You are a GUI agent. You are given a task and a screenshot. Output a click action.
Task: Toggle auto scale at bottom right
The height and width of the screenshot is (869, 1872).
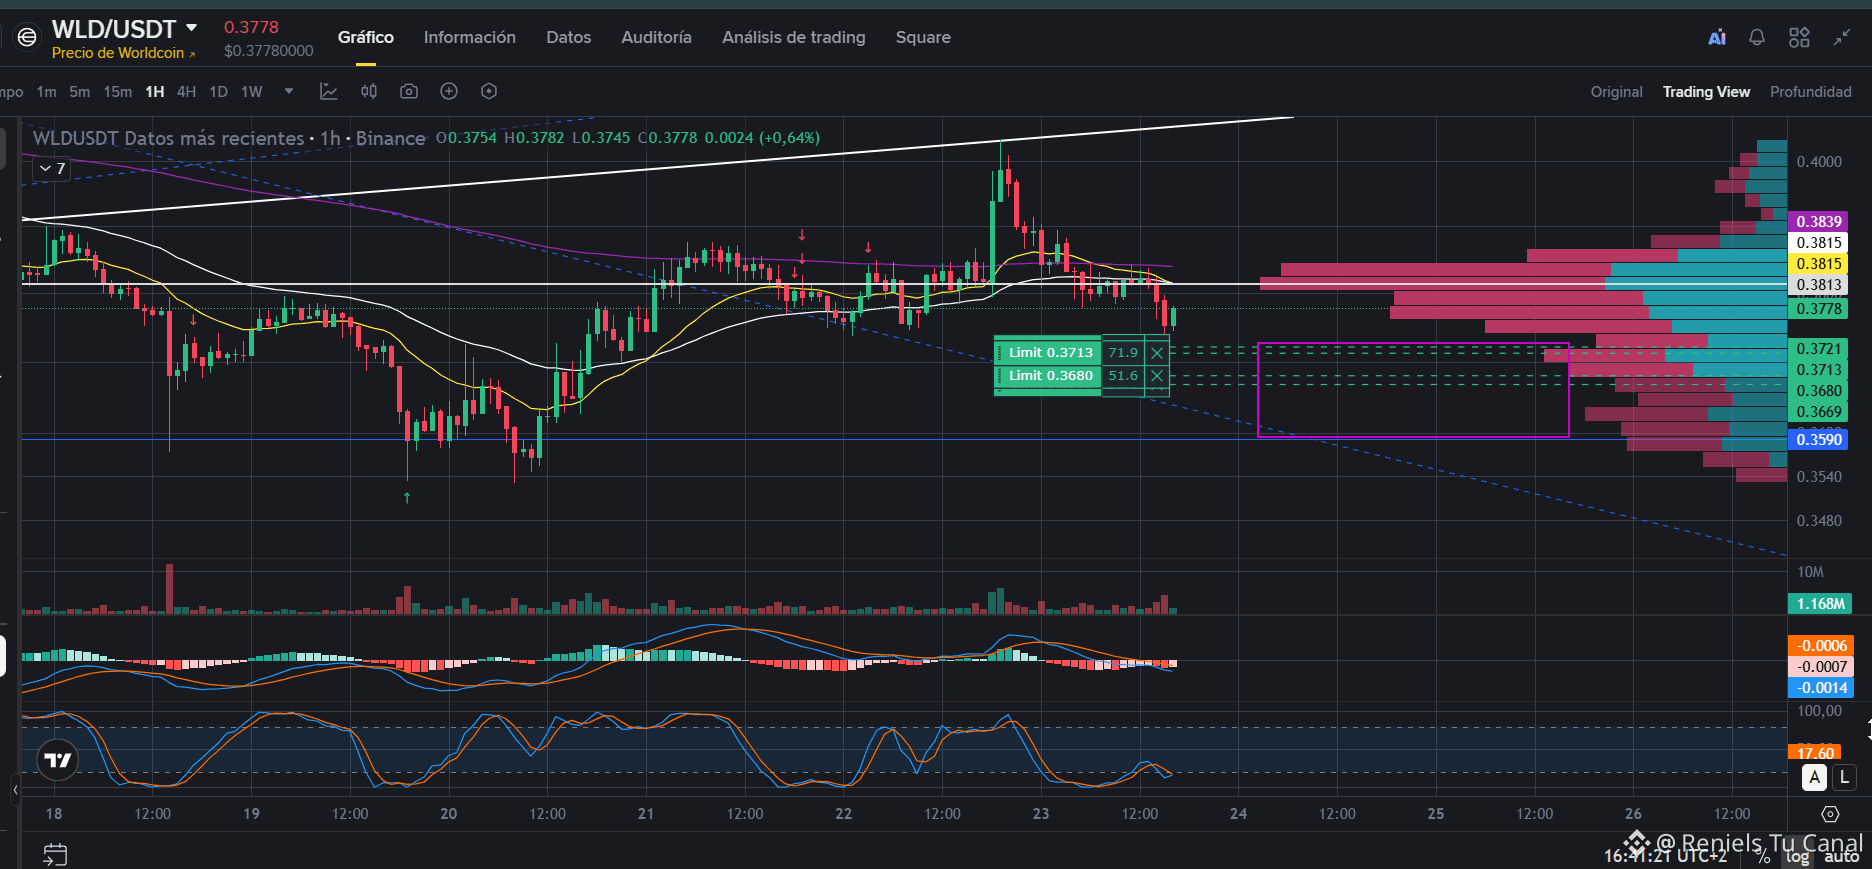point(1841,857)
